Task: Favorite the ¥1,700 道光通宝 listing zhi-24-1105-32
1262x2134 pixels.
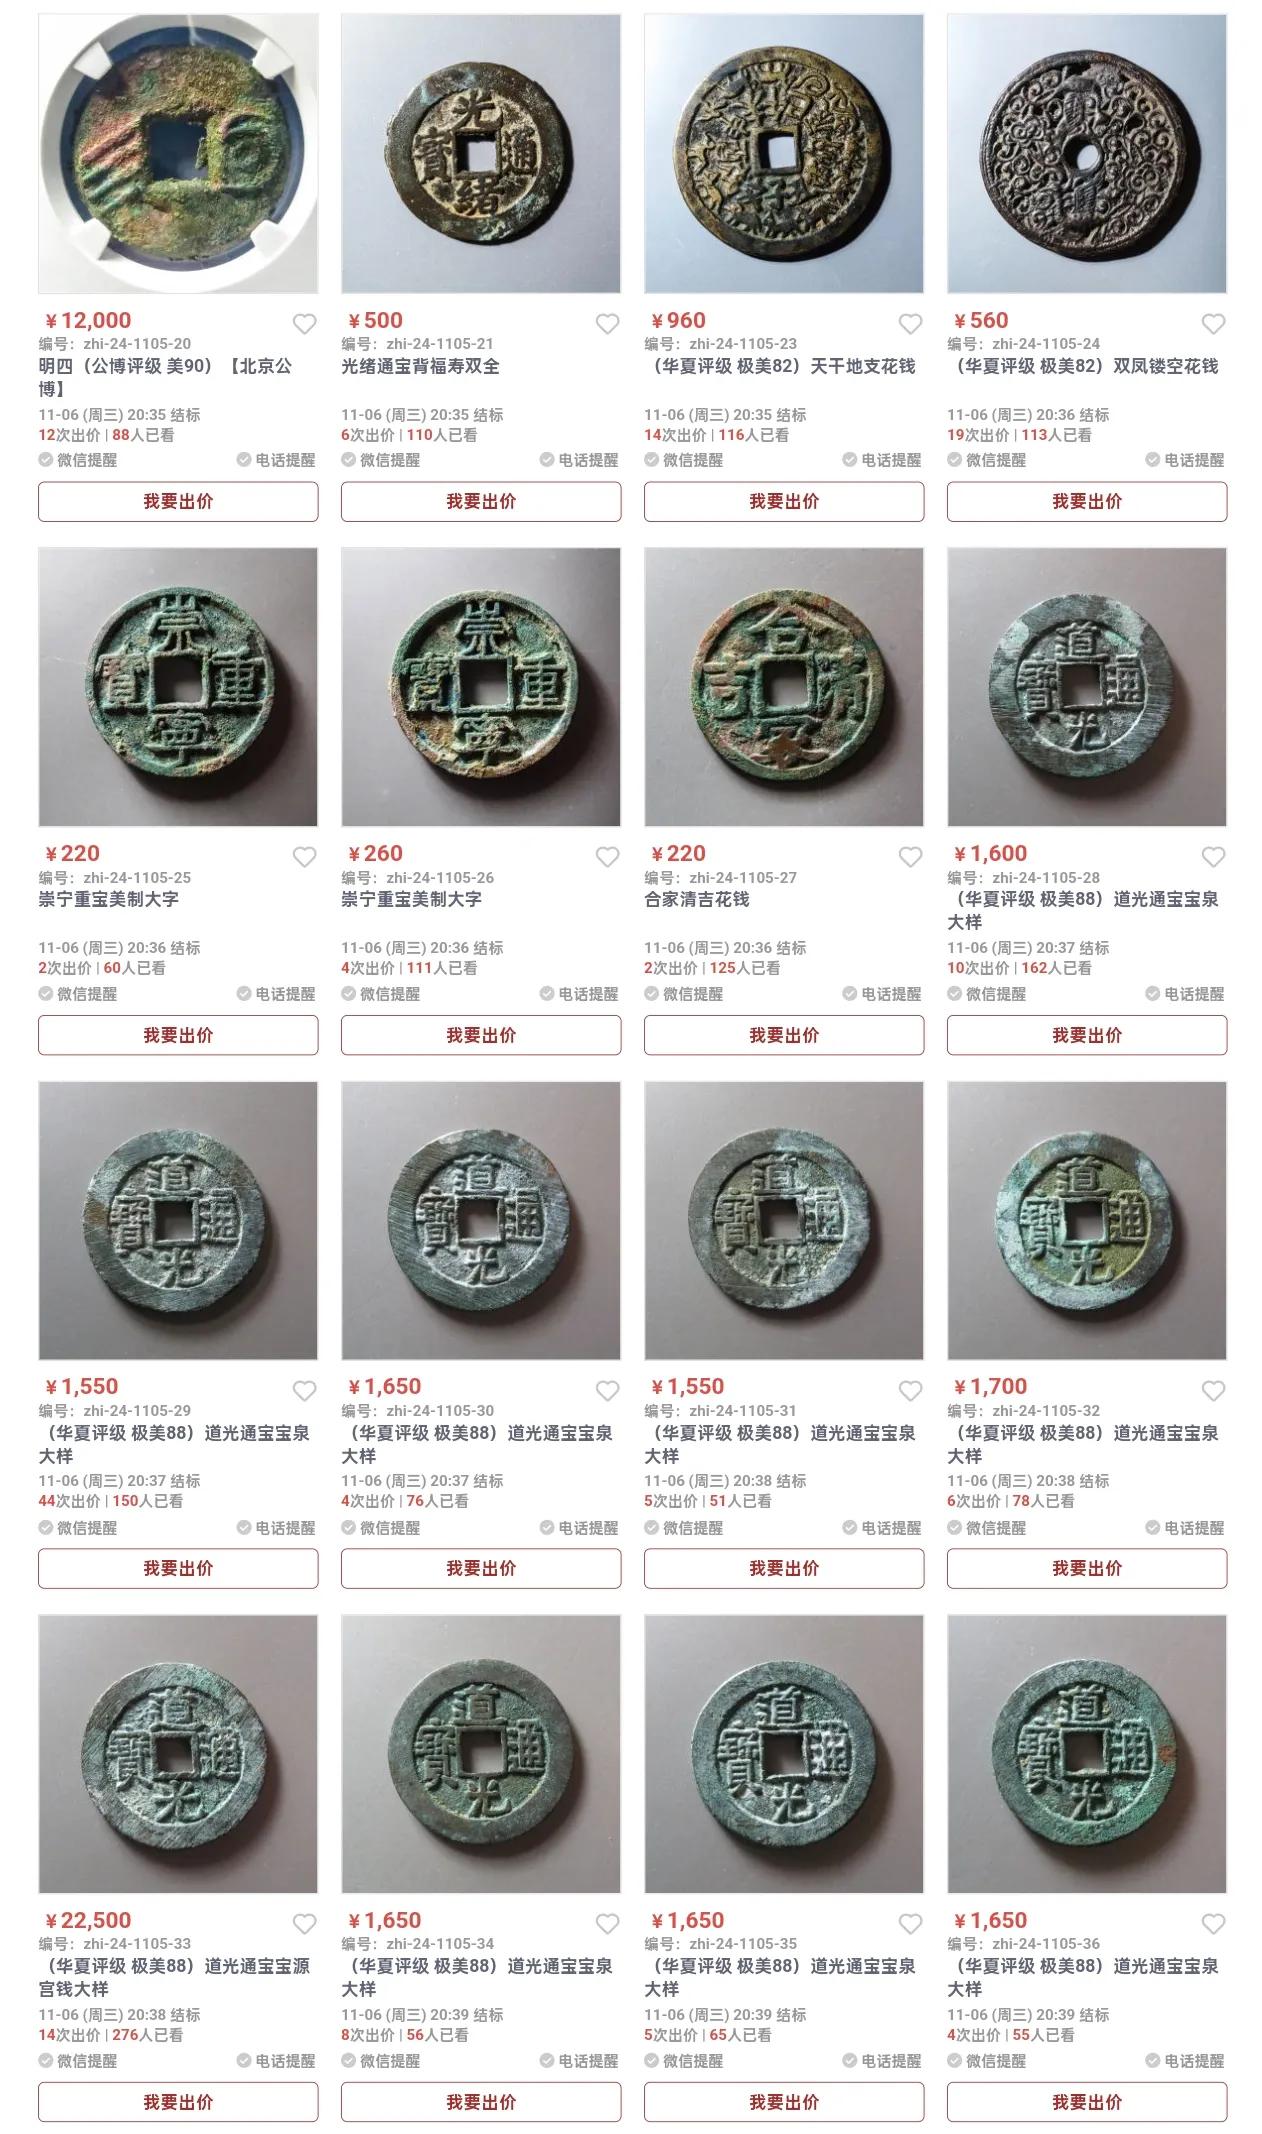Action: tap(1213, 1391)
